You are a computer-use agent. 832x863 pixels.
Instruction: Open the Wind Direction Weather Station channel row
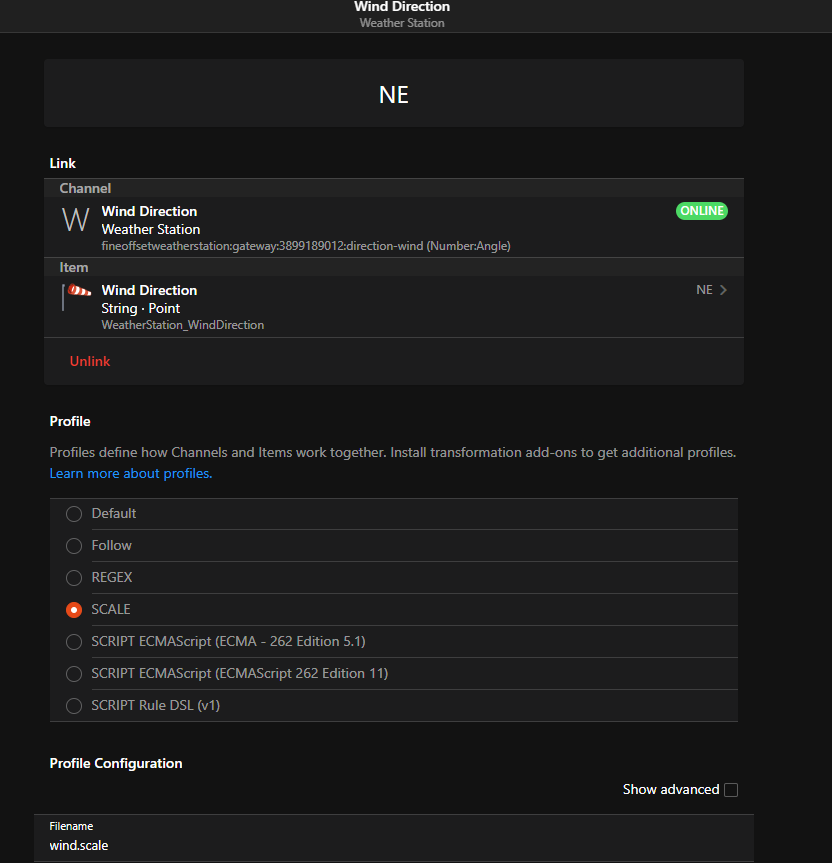pos(380,228)
